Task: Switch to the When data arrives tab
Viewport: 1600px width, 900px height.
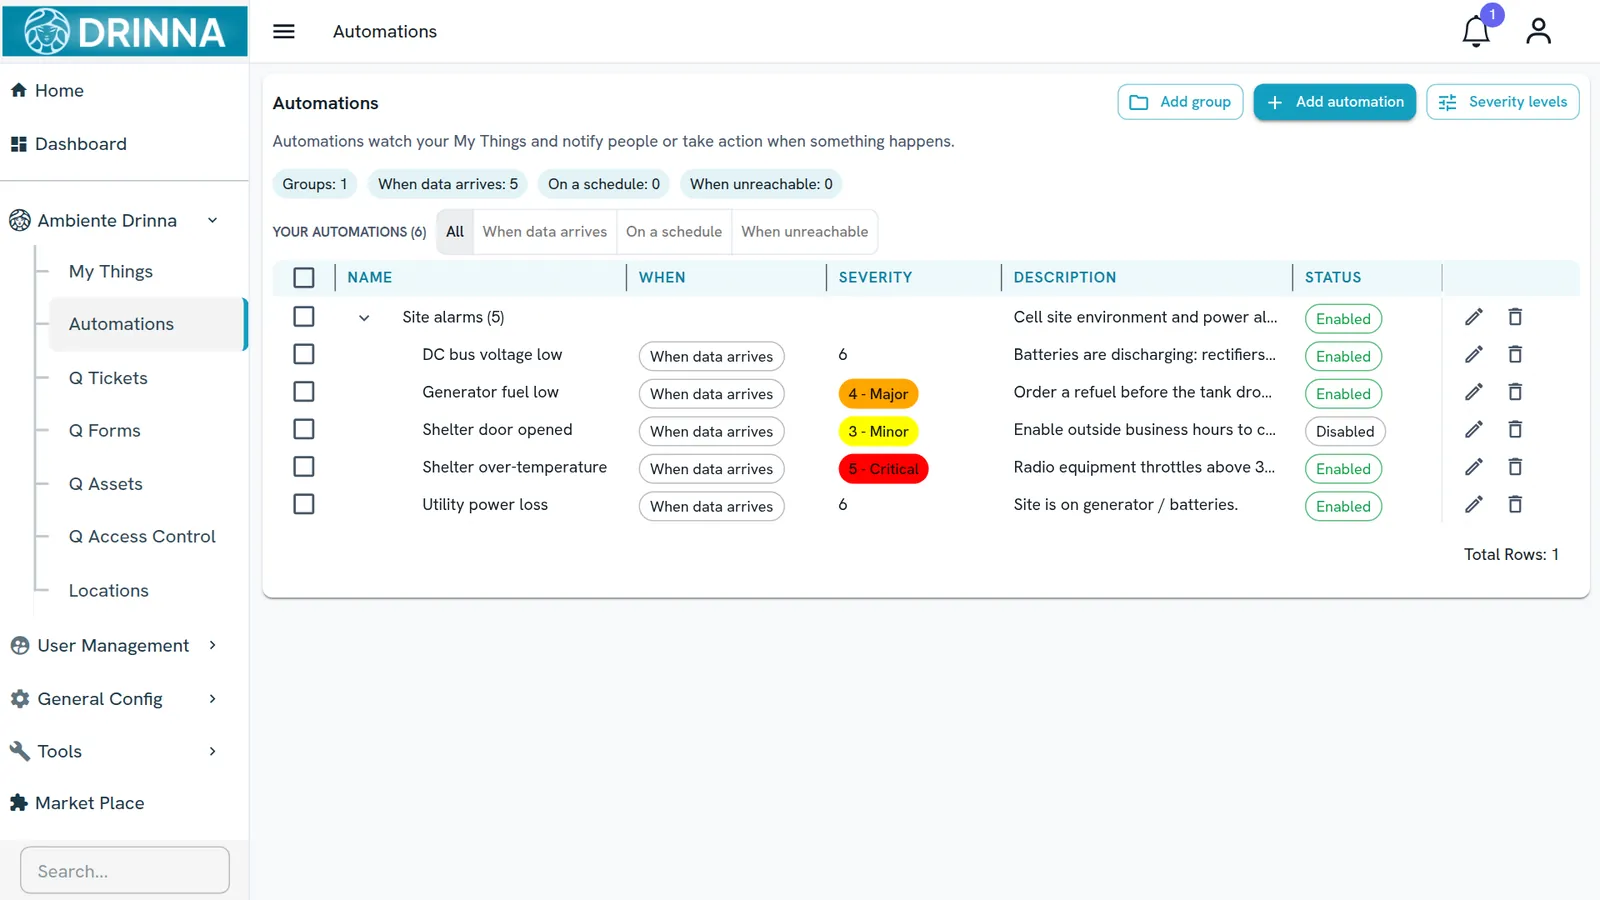Action: 545,232
